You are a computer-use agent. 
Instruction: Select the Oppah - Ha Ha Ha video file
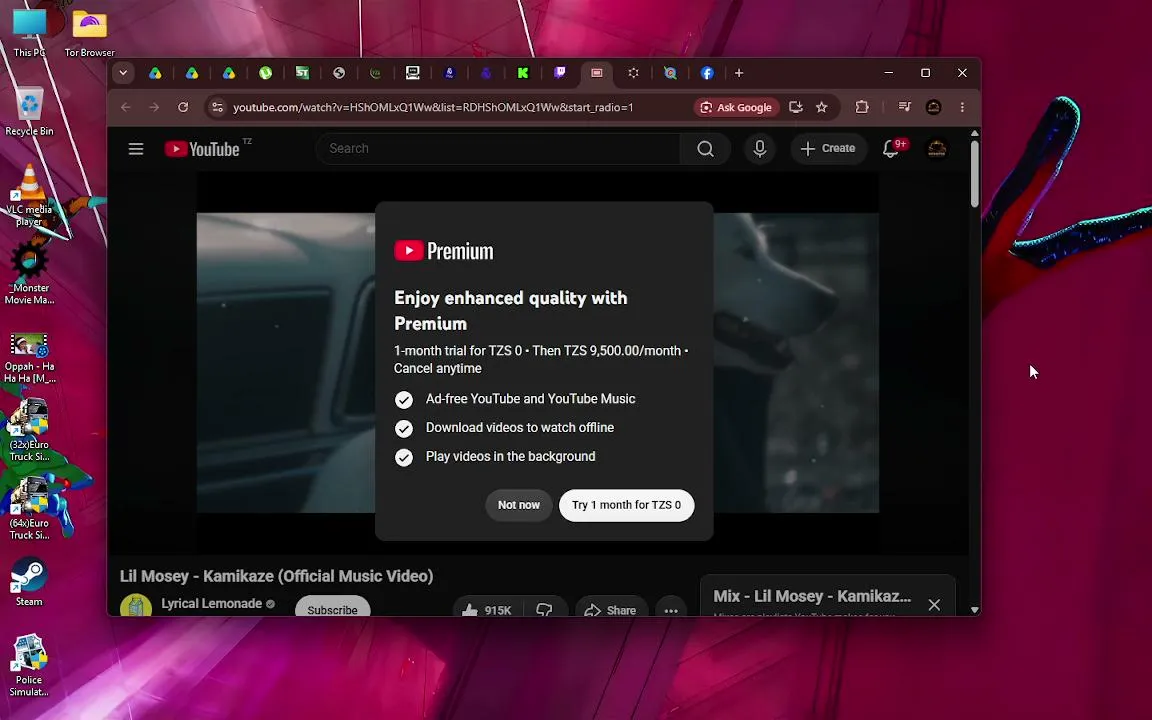pyautogui.click(x=29, y=358)
